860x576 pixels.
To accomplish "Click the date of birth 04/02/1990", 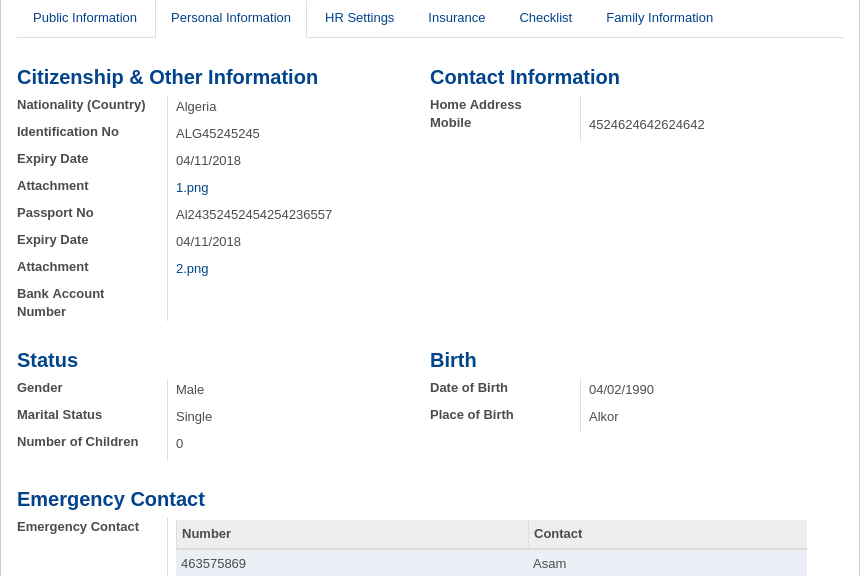I will coord(621,390).
